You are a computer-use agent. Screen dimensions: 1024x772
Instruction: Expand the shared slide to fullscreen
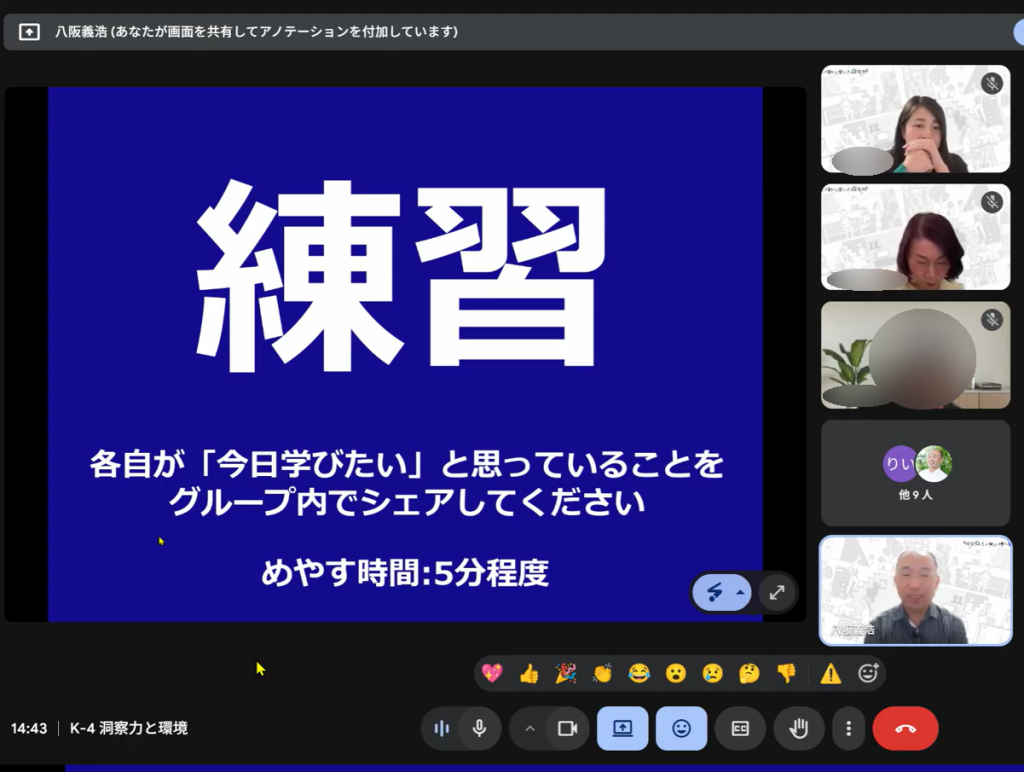coord(777,593)
